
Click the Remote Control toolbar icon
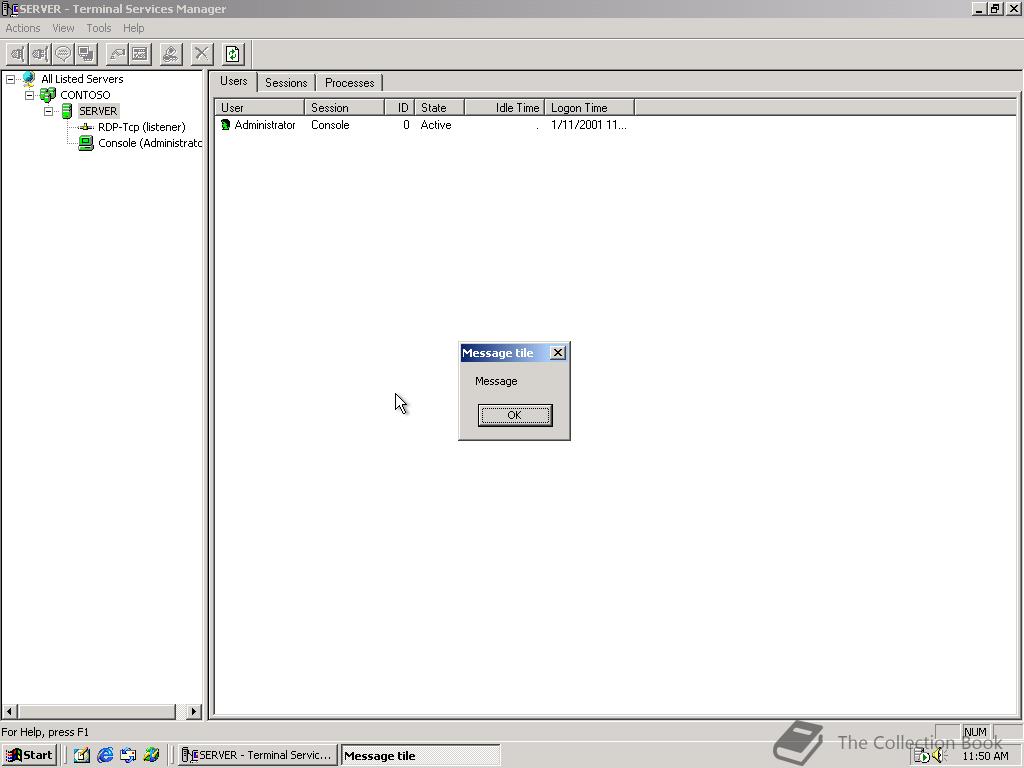point(86,54)
